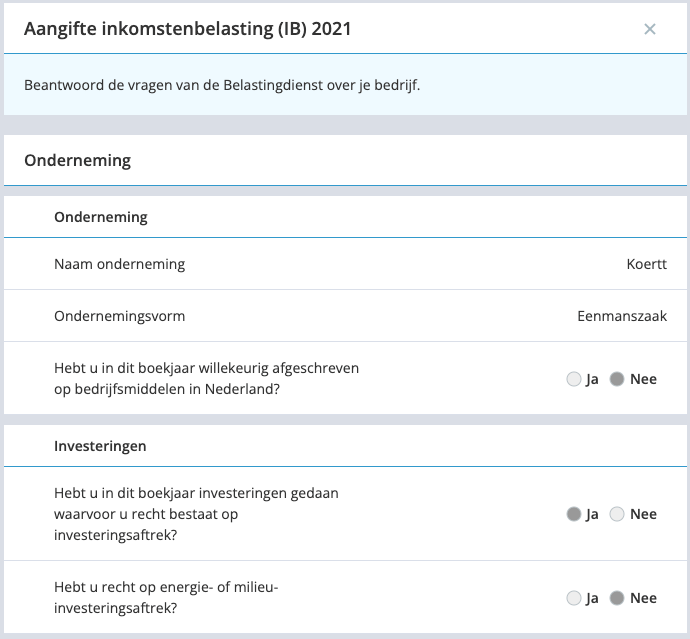Pick Ja for energie- of milieu-investeringsaftrek
The width and height of the screenshot is (690, 639).
click(x=574, y=598)
